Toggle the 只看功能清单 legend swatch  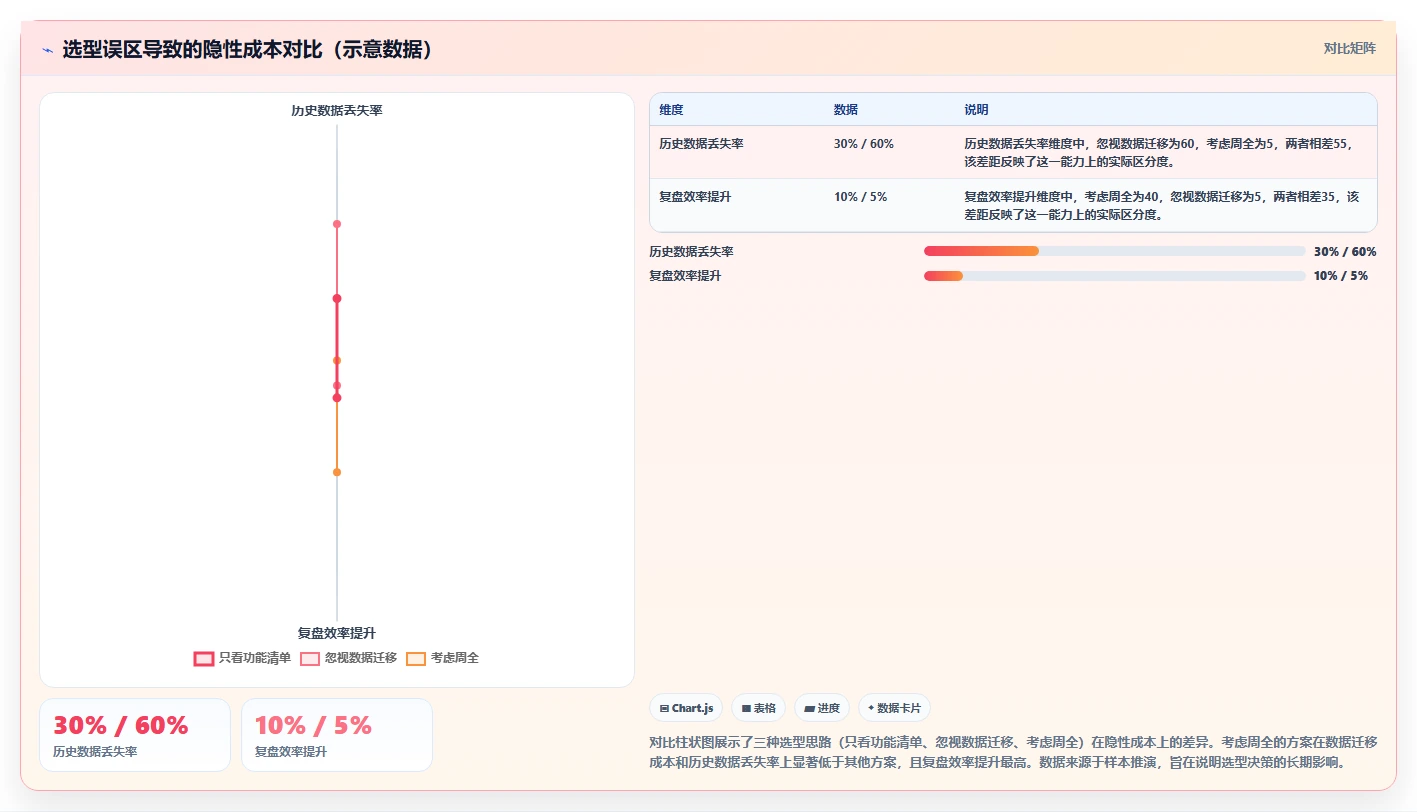point(204,658)
